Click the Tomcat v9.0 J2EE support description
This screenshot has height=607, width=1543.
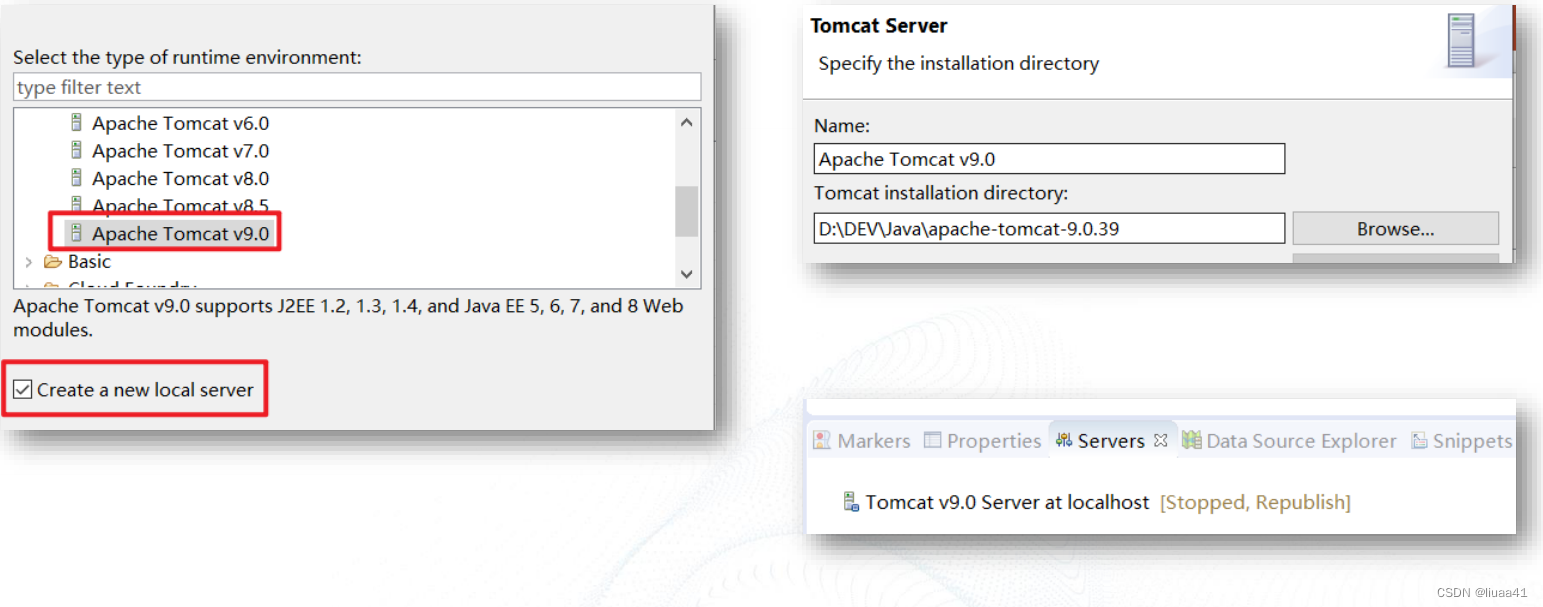pyautogui.click(x=348, y=317)
